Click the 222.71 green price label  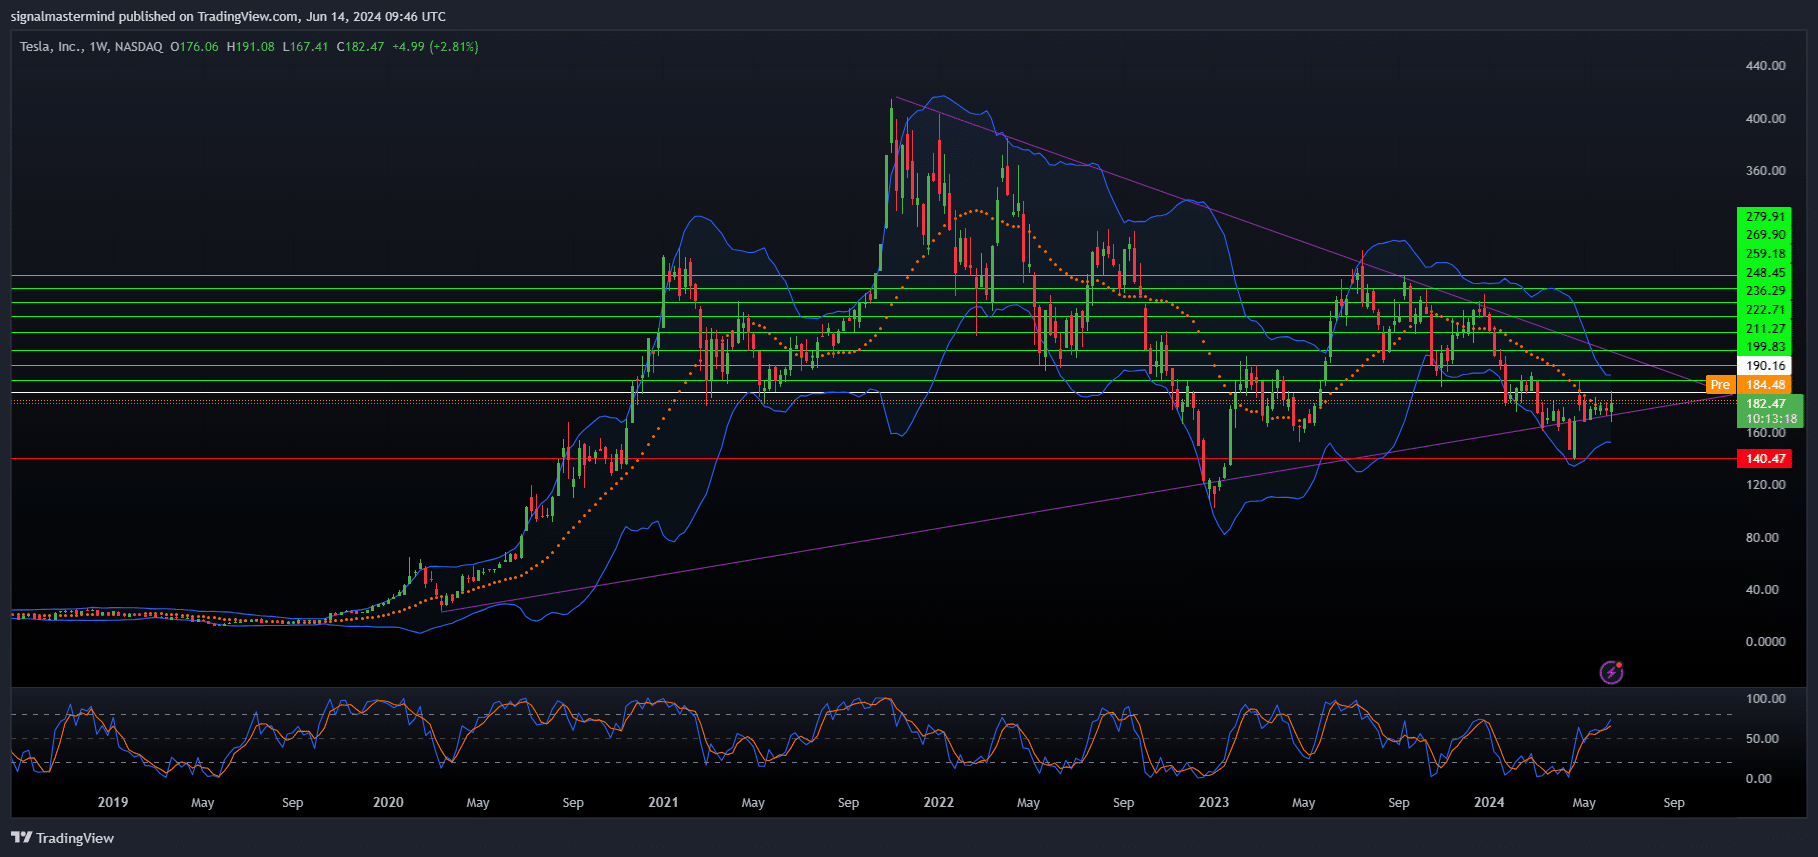tap(1765, 310)
